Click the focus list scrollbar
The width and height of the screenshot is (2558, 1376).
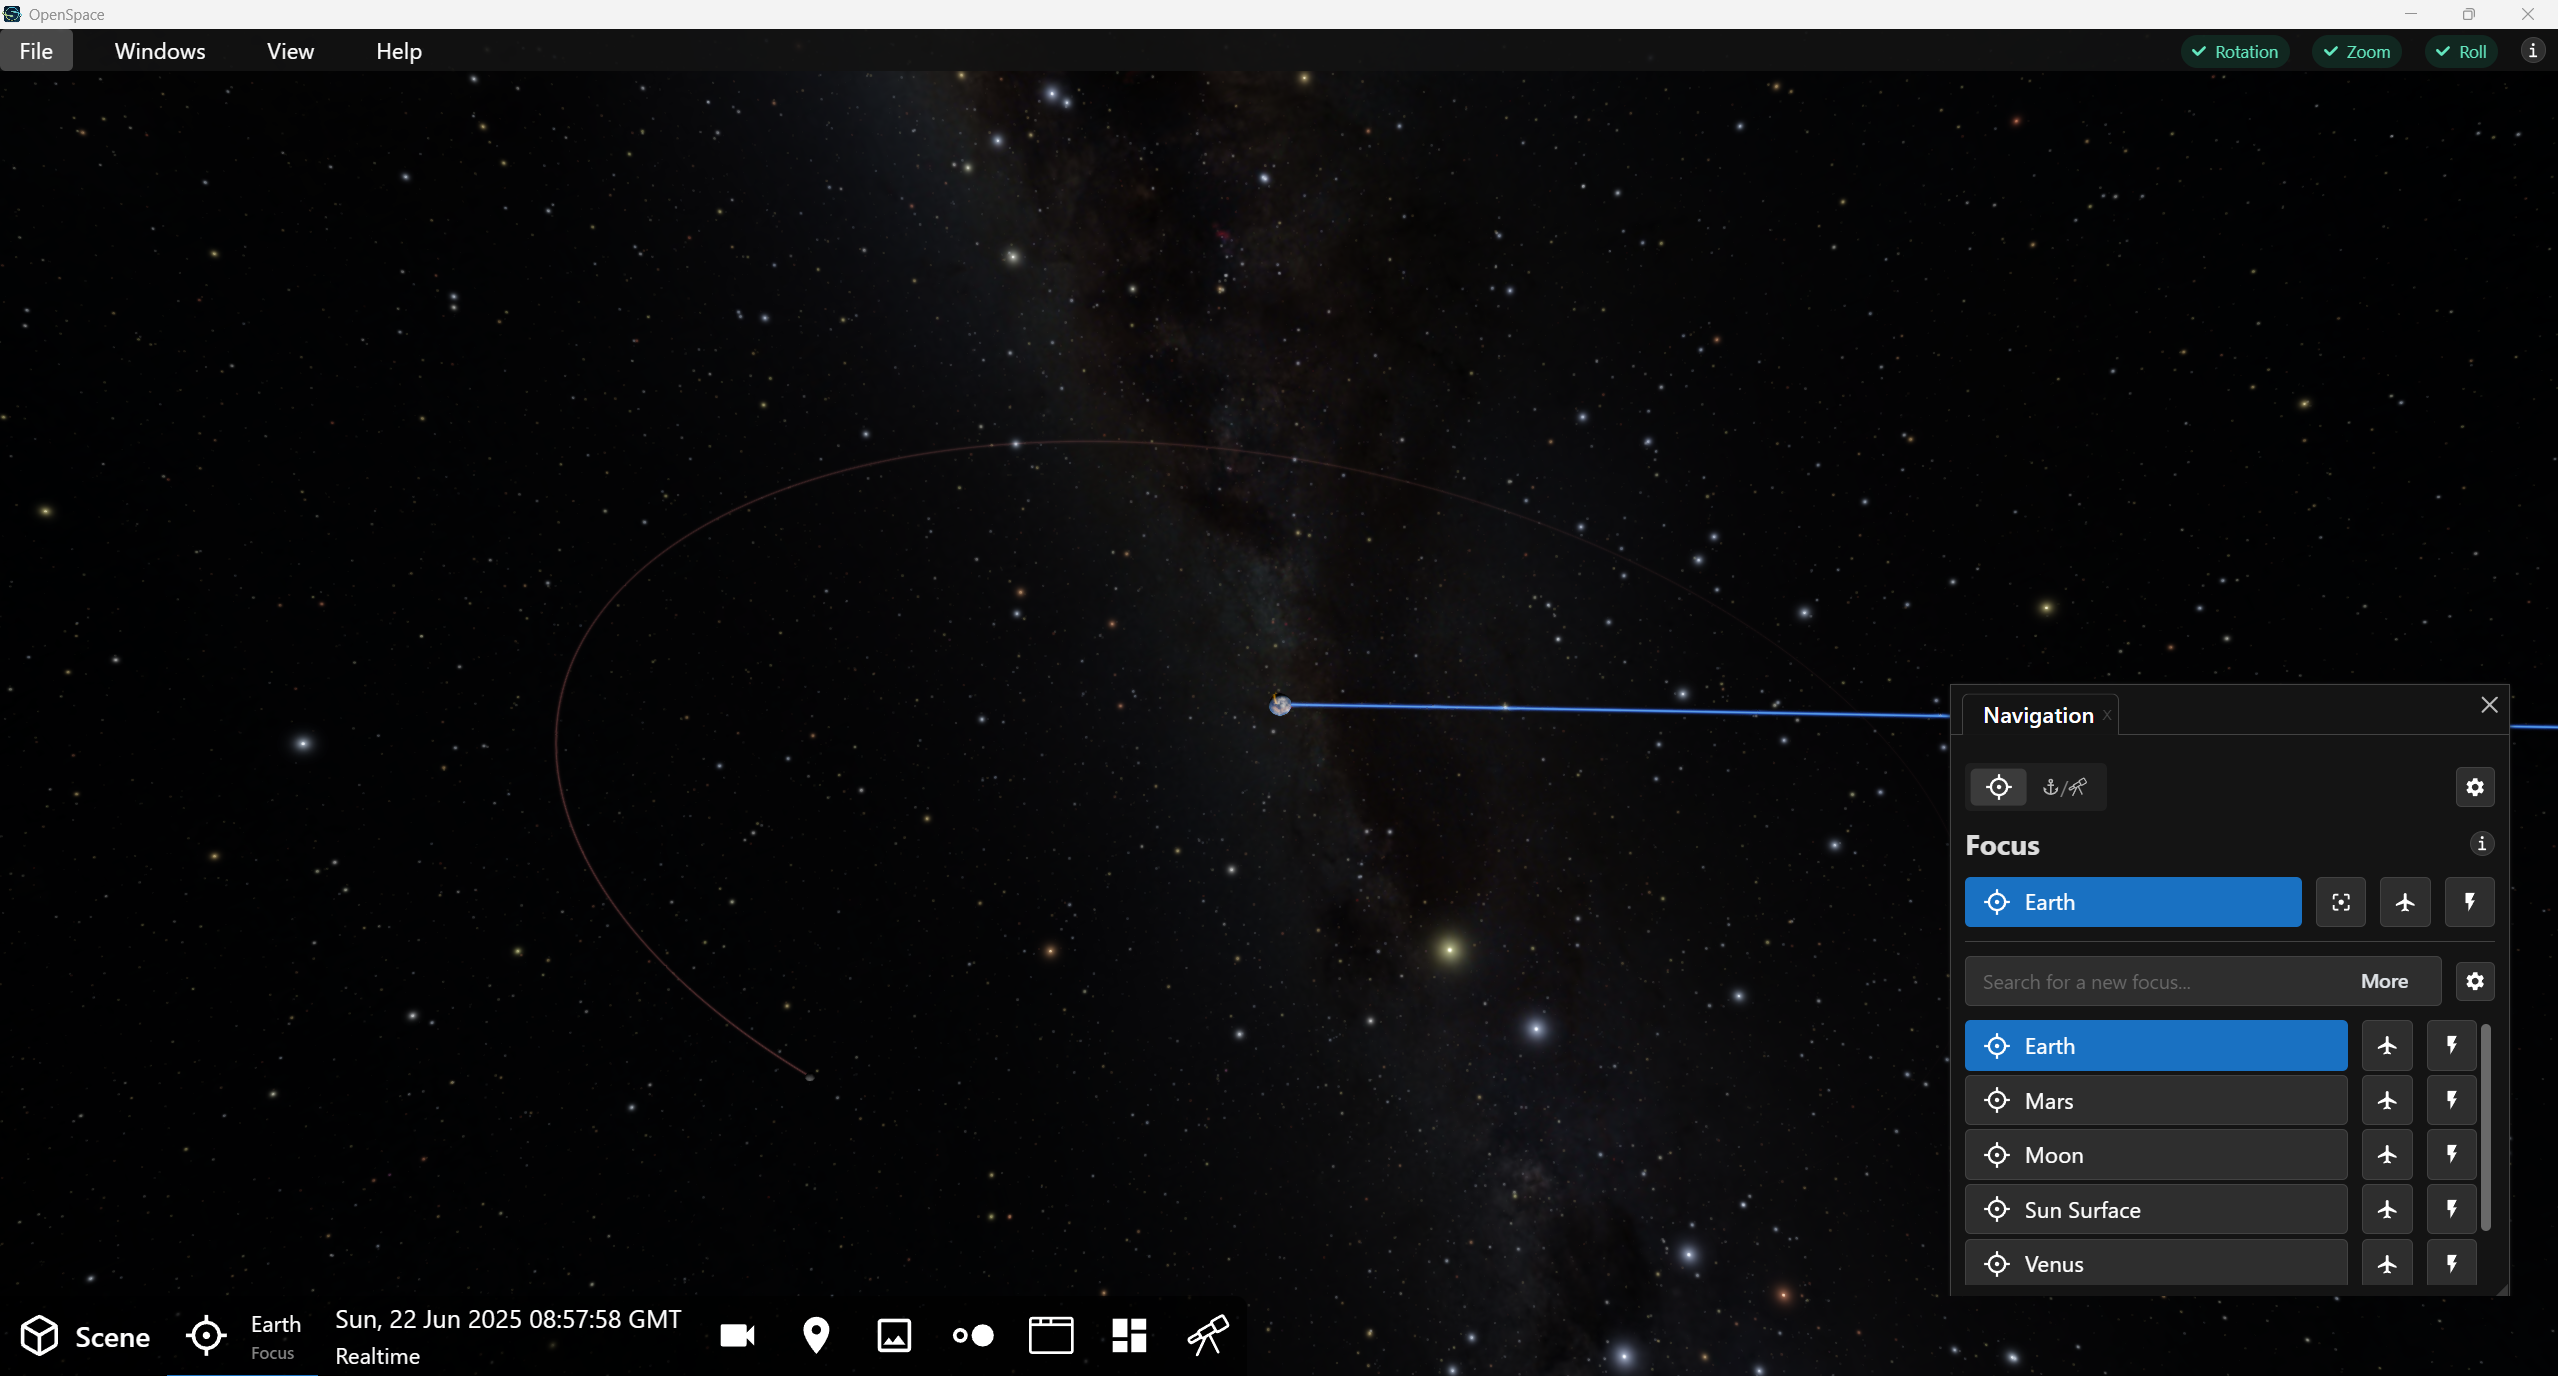click(2486, 1127)
